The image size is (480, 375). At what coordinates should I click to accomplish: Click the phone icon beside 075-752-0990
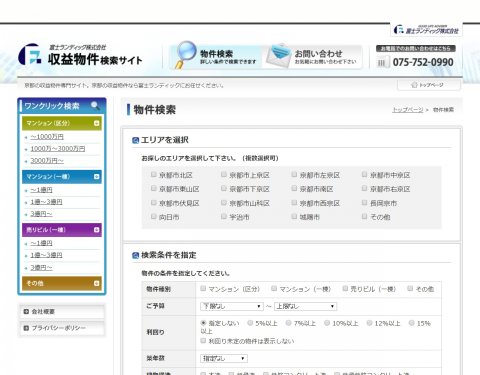click(383, 62)
